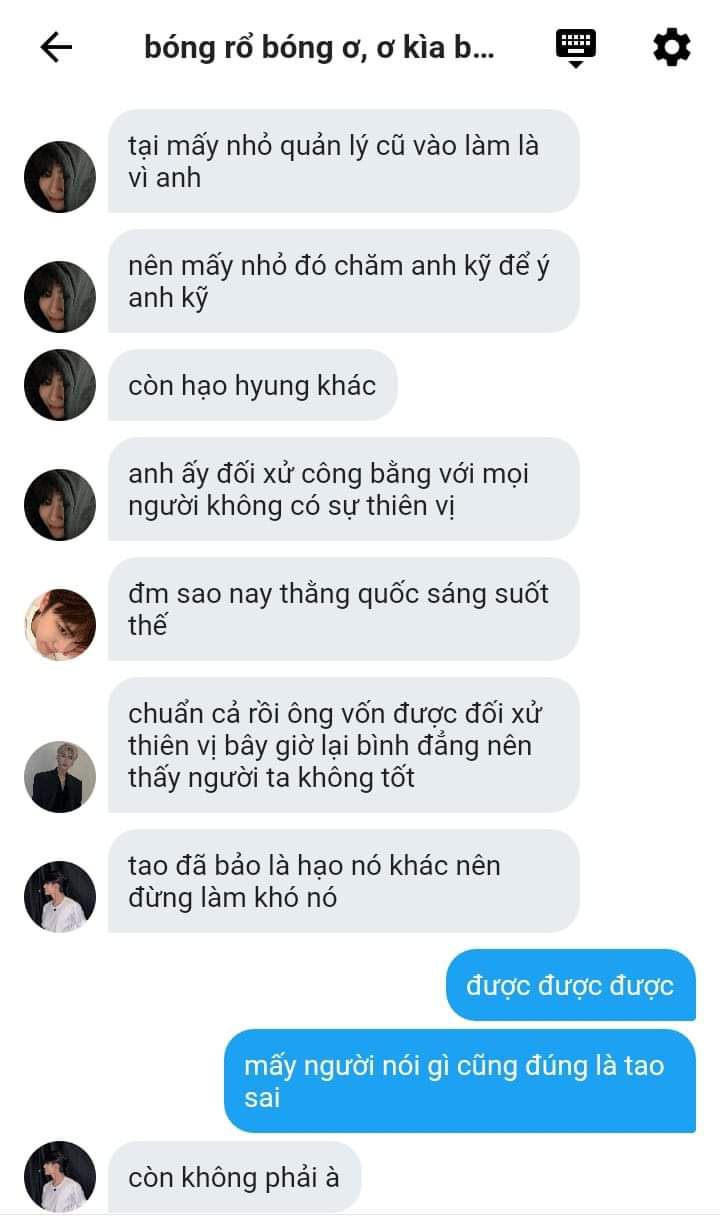Toggle the keyboard icon in header
Screen dimensions: 720x1216
pos(576,48)
